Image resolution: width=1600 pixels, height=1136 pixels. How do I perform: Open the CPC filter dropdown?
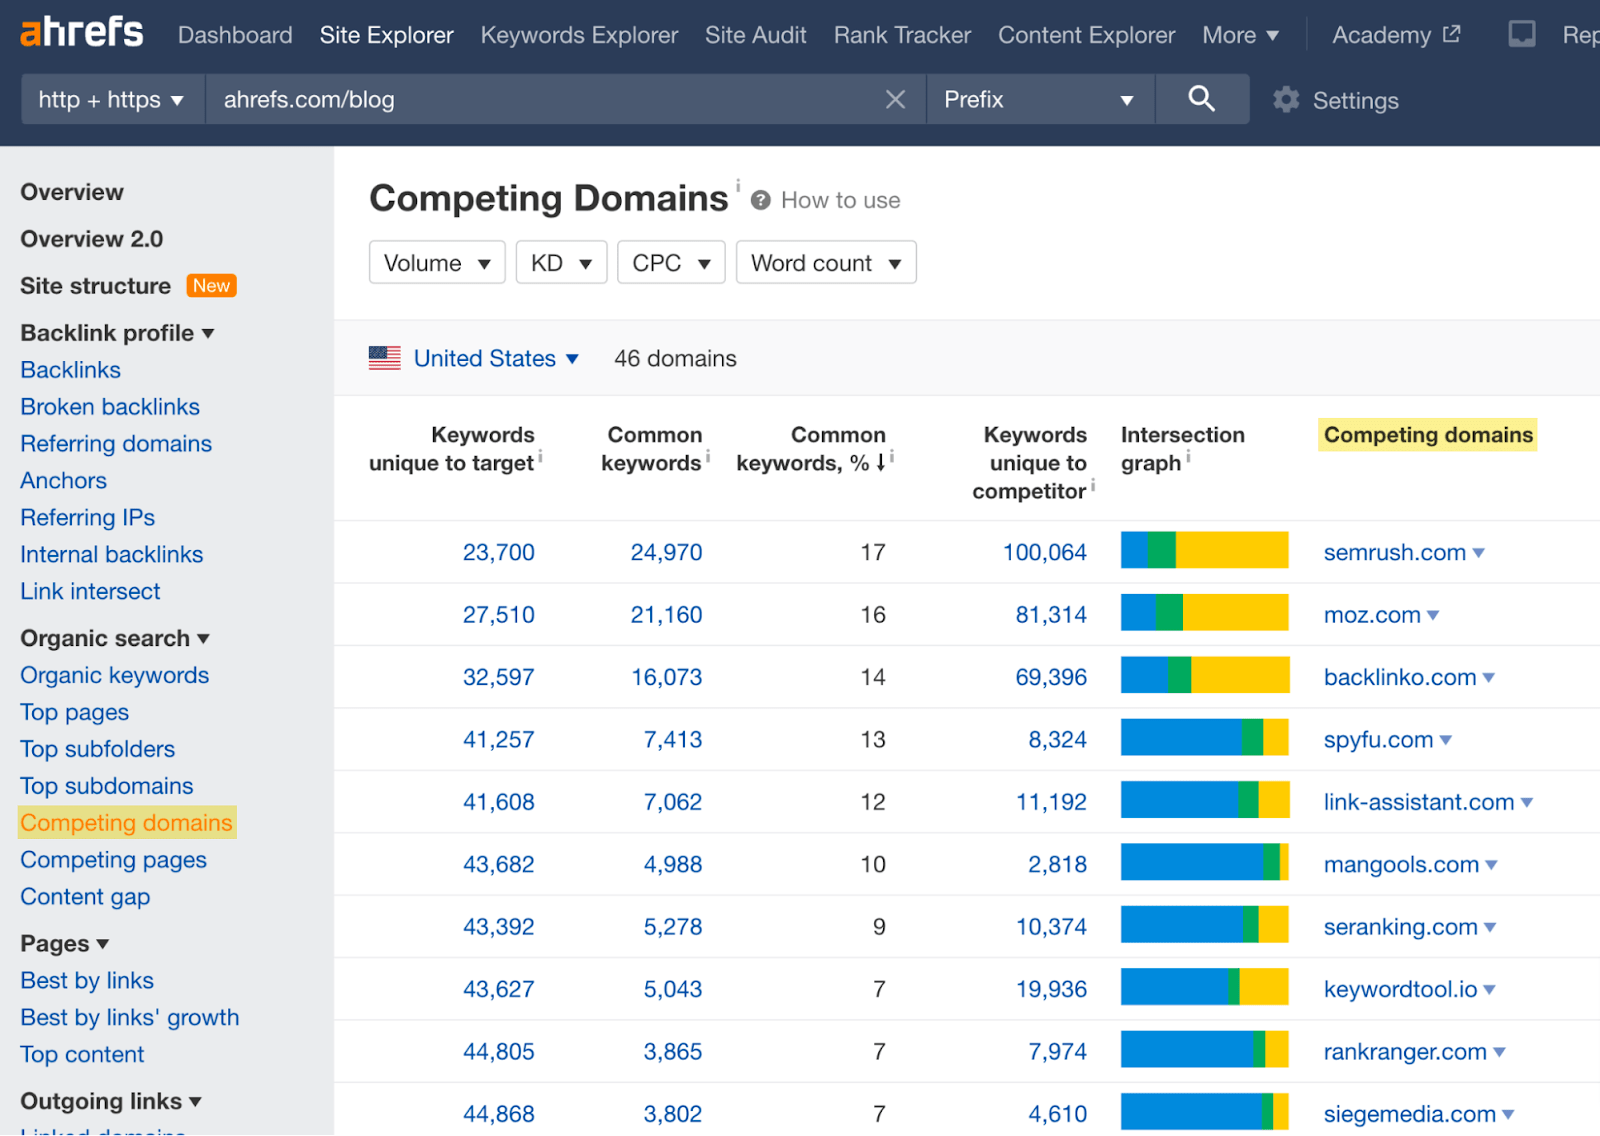(671, 263)
